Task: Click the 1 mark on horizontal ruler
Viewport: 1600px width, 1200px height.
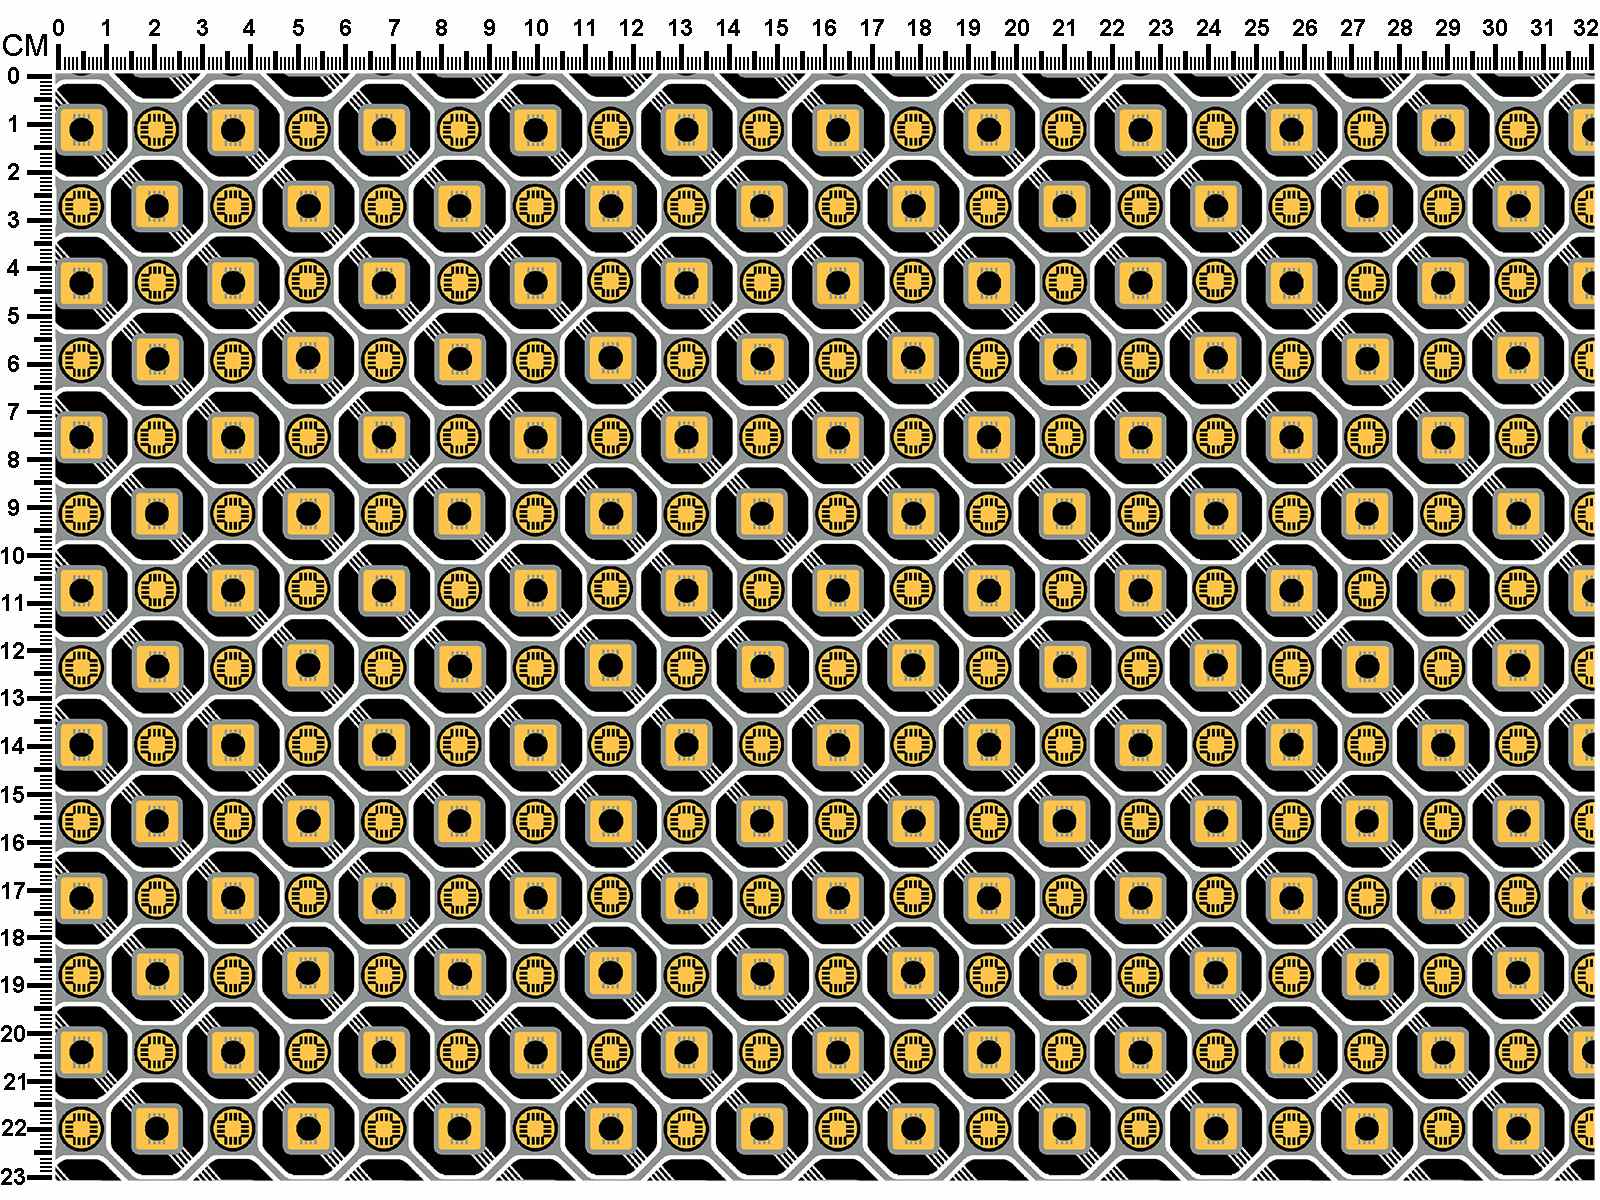Action: (106, 29)
